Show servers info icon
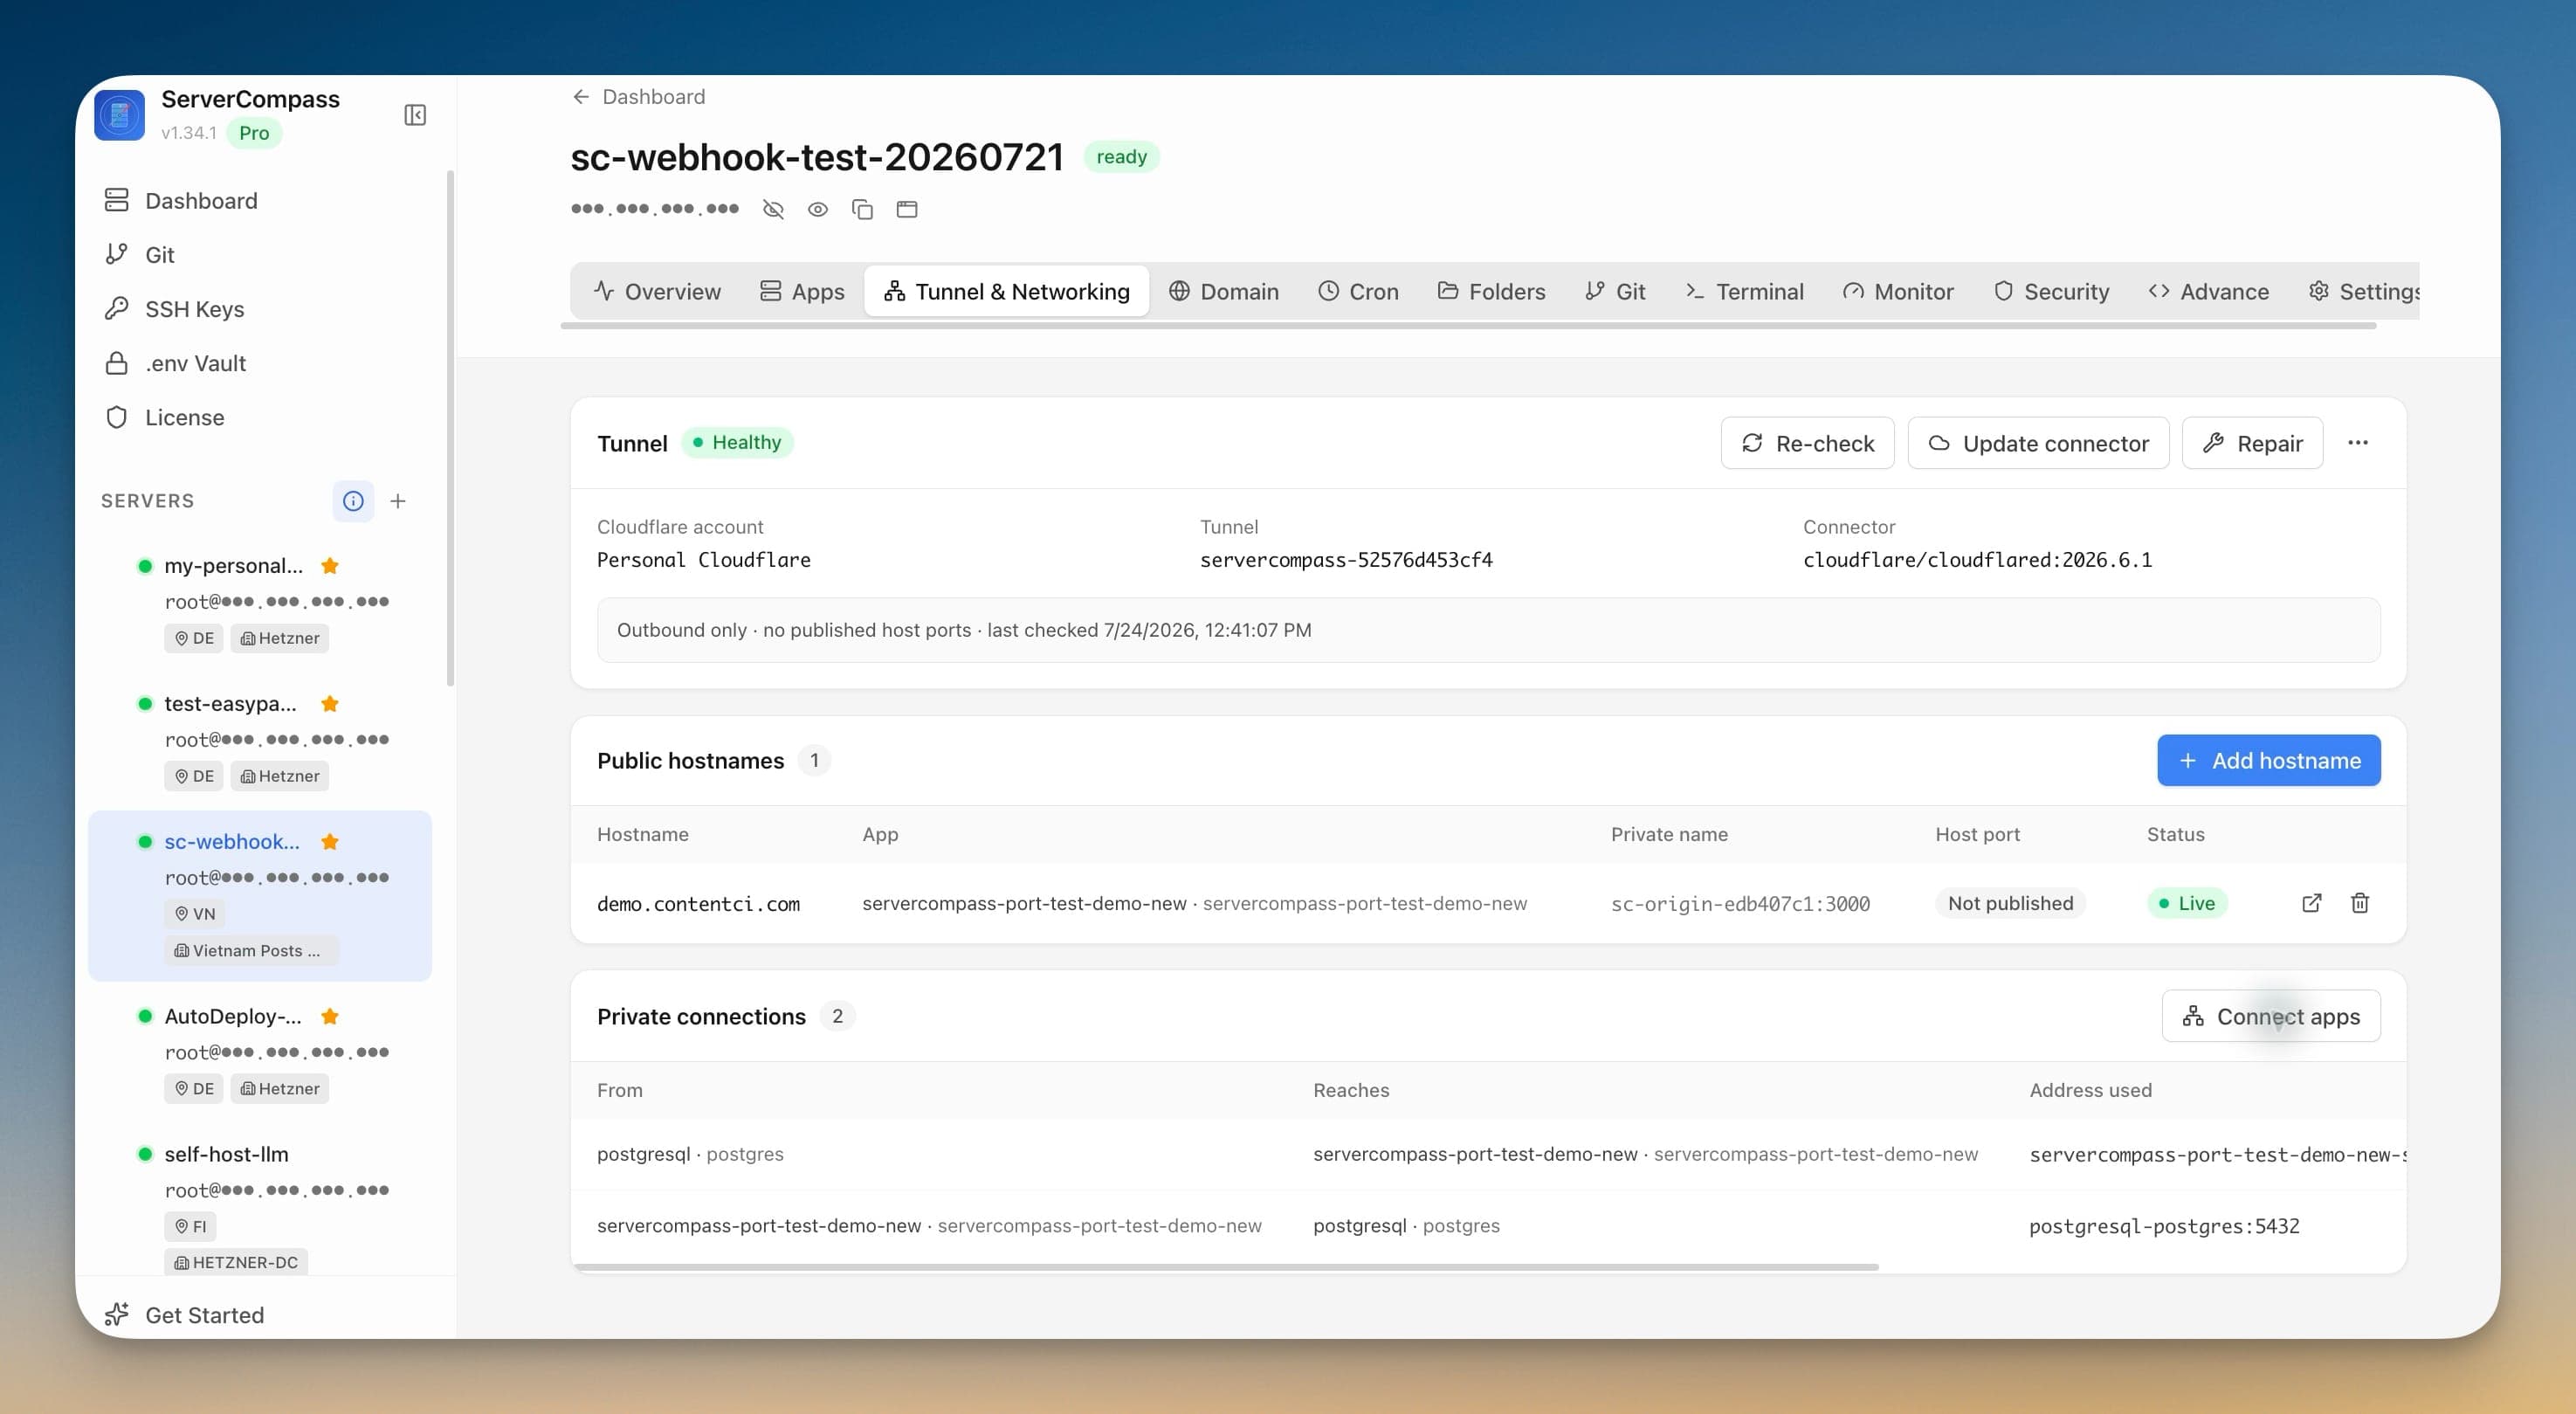The image size is (2576, 1414). pos(353,501)
